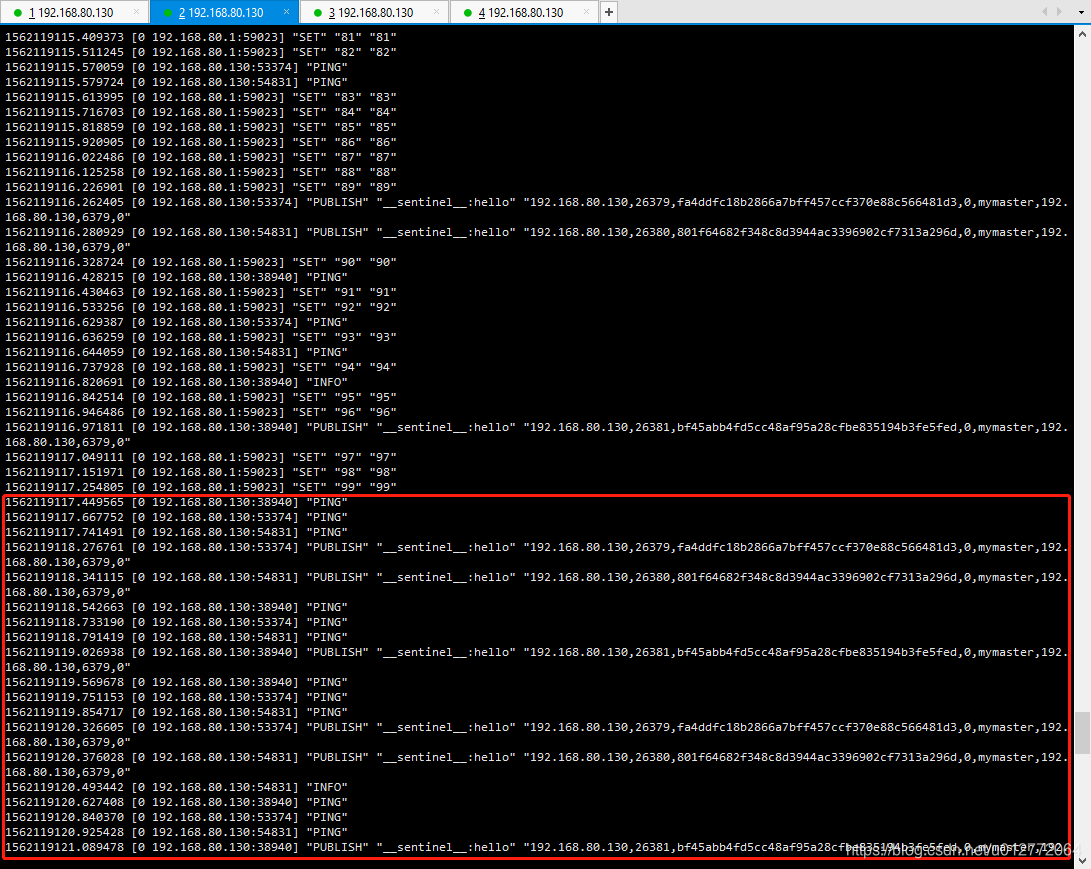Screen dimensions: 1091x869
Task: Click log line 1562119116.262405 PUBLISH sentinel hello
Action: 536,209
